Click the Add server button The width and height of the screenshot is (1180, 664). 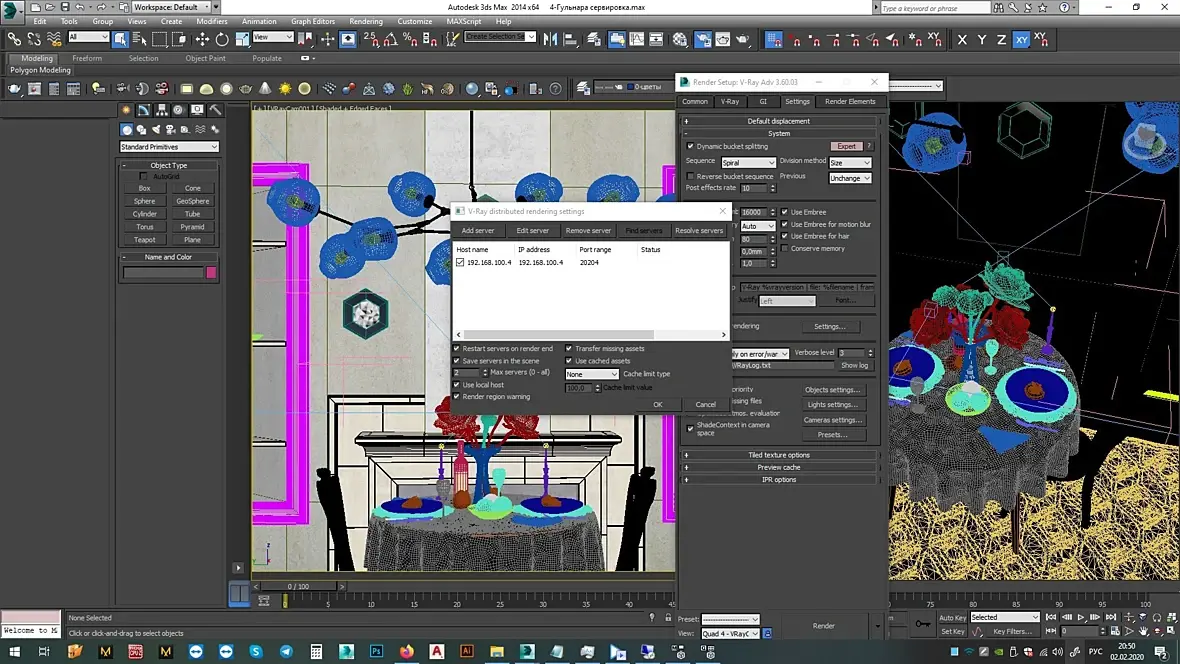click(x=478, y=231)
